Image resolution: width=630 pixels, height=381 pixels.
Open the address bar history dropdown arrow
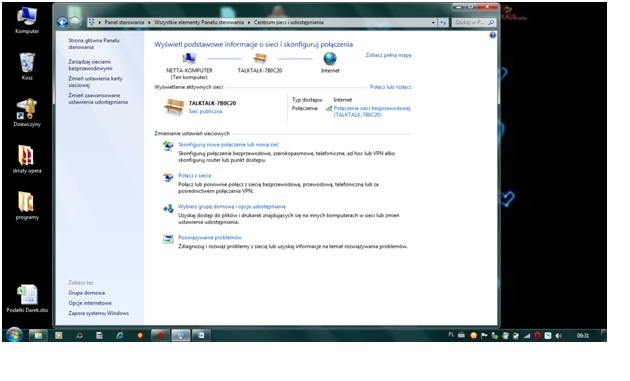433,23
